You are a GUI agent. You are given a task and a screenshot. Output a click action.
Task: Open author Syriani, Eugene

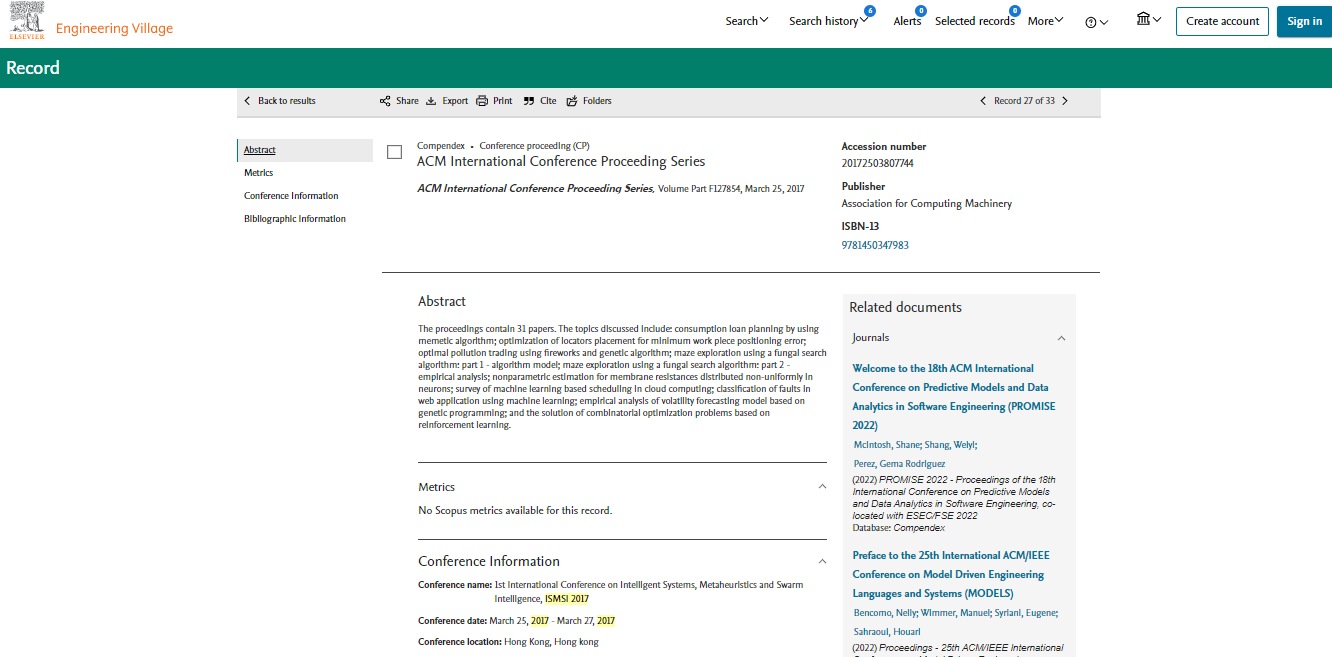click(1025, 613)
